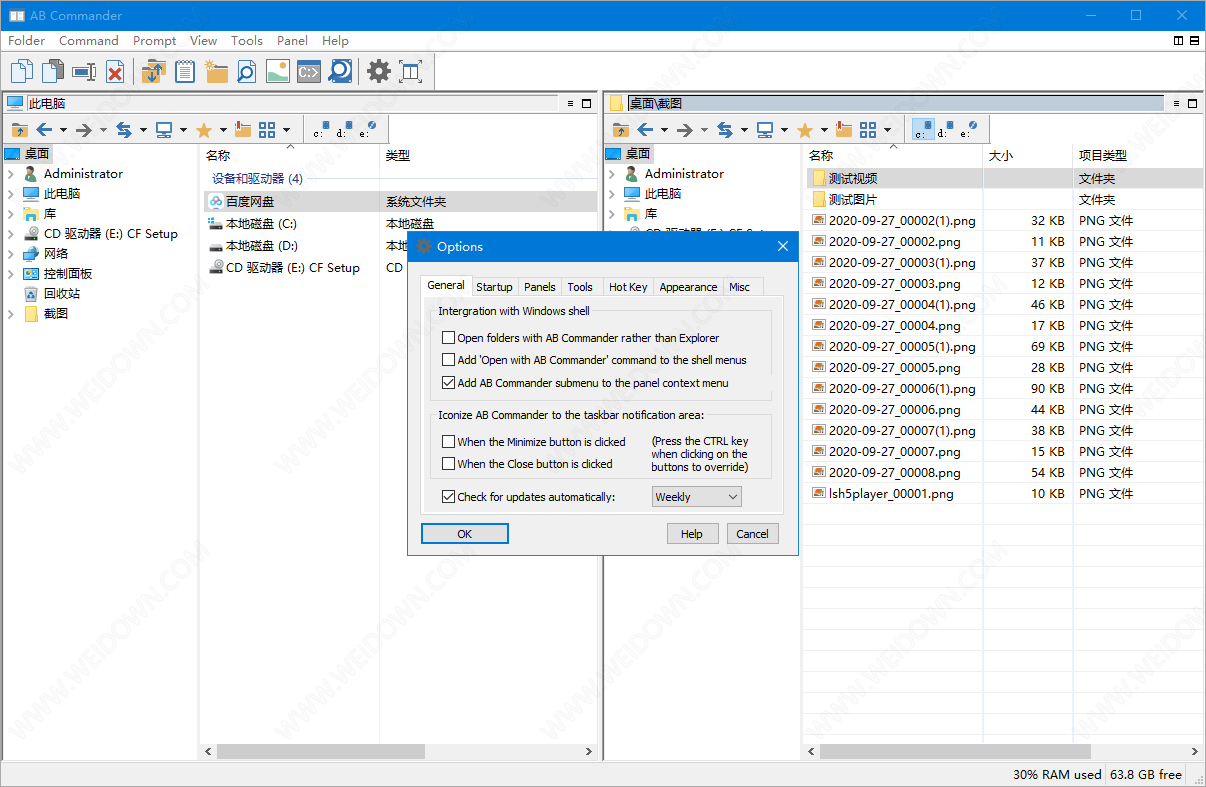Click the Rename toolbar icon

(x=84, y=71)
